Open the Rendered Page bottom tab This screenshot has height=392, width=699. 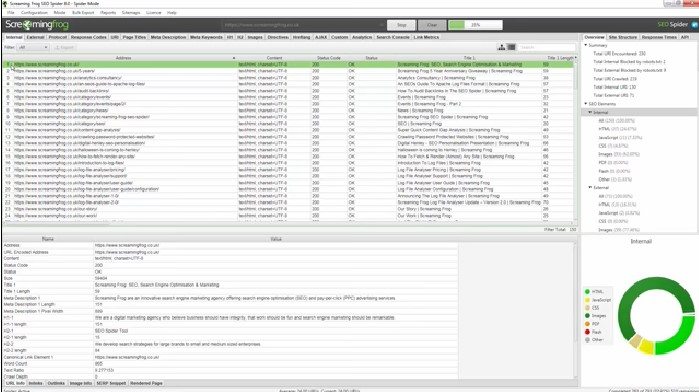tap(146, 383)
